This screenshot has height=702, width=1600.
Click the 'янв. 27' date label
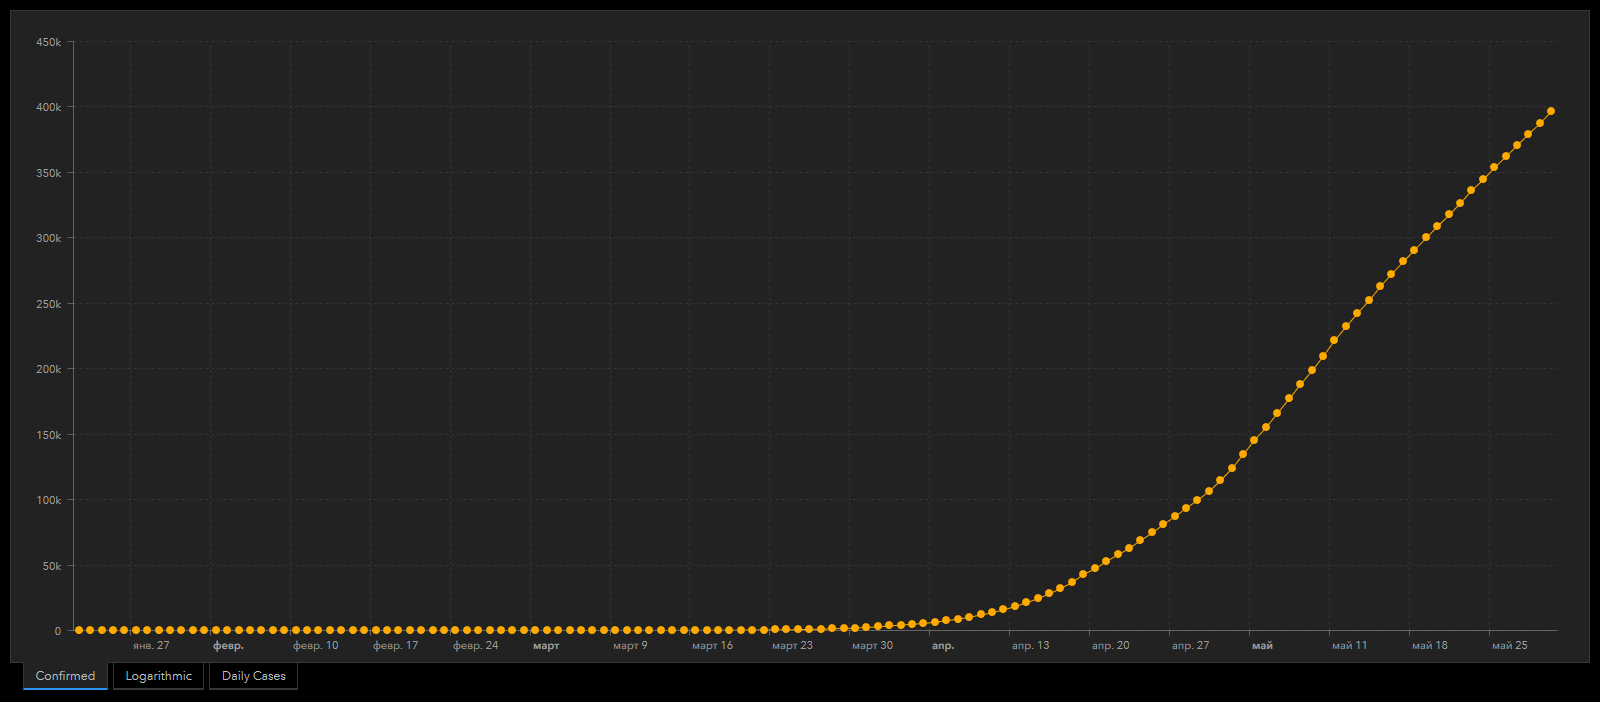coord(151,645)
